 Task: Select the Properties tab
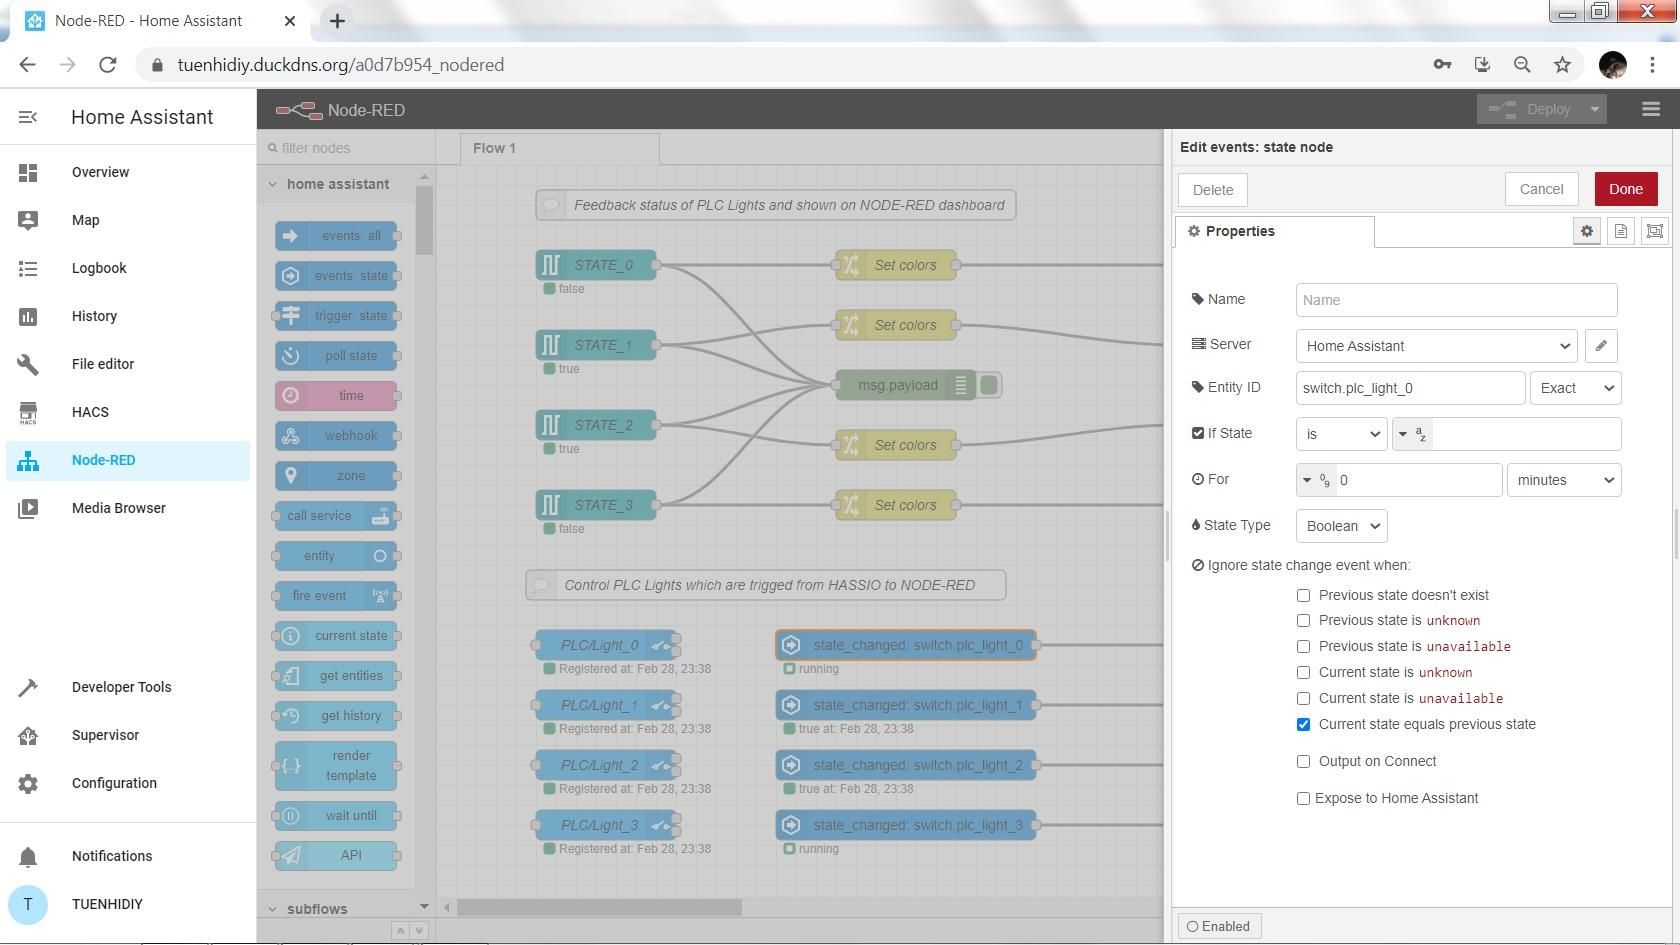(x=1274, y=231)
